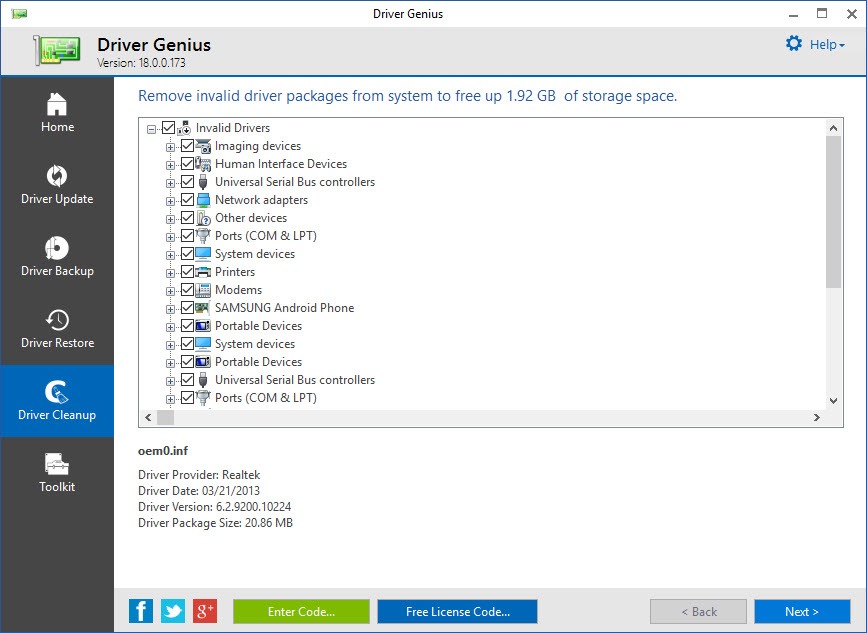This screenshot has height=633, width=867.
Task: Collapse the Invalid Drivers tree node
Action: click(x=152, y=129)
